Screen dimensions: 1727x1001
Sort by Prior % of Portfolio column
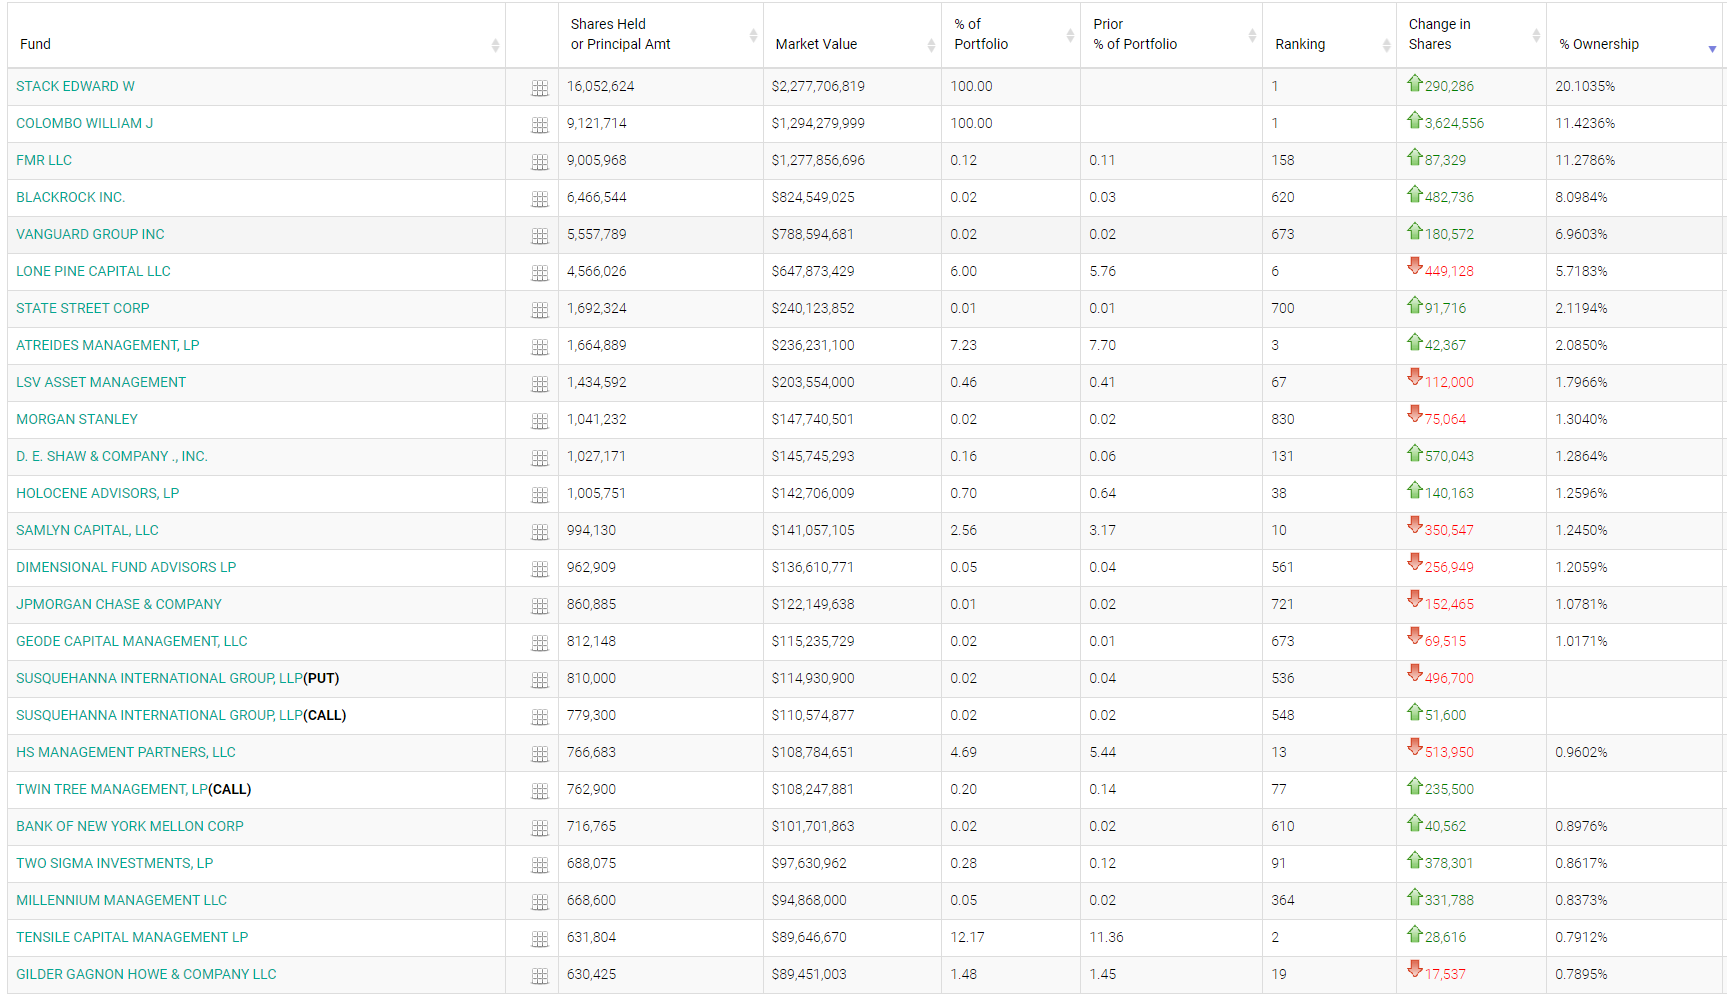click(1171, 36)
